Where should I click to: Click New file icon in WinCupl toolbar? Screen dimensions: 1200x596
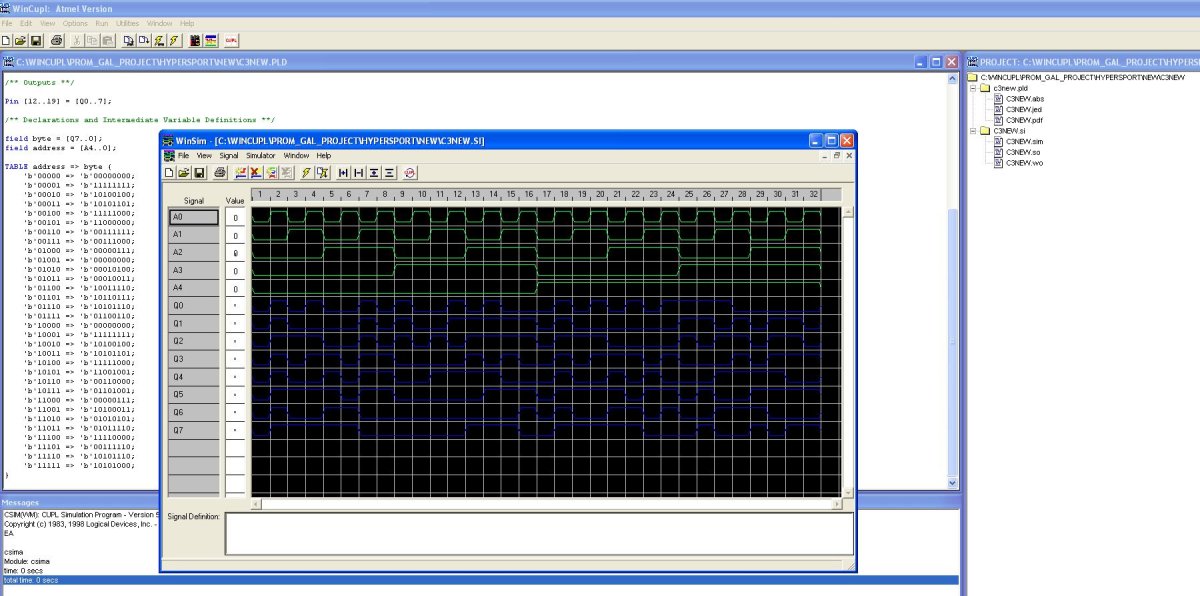point(6,40)
